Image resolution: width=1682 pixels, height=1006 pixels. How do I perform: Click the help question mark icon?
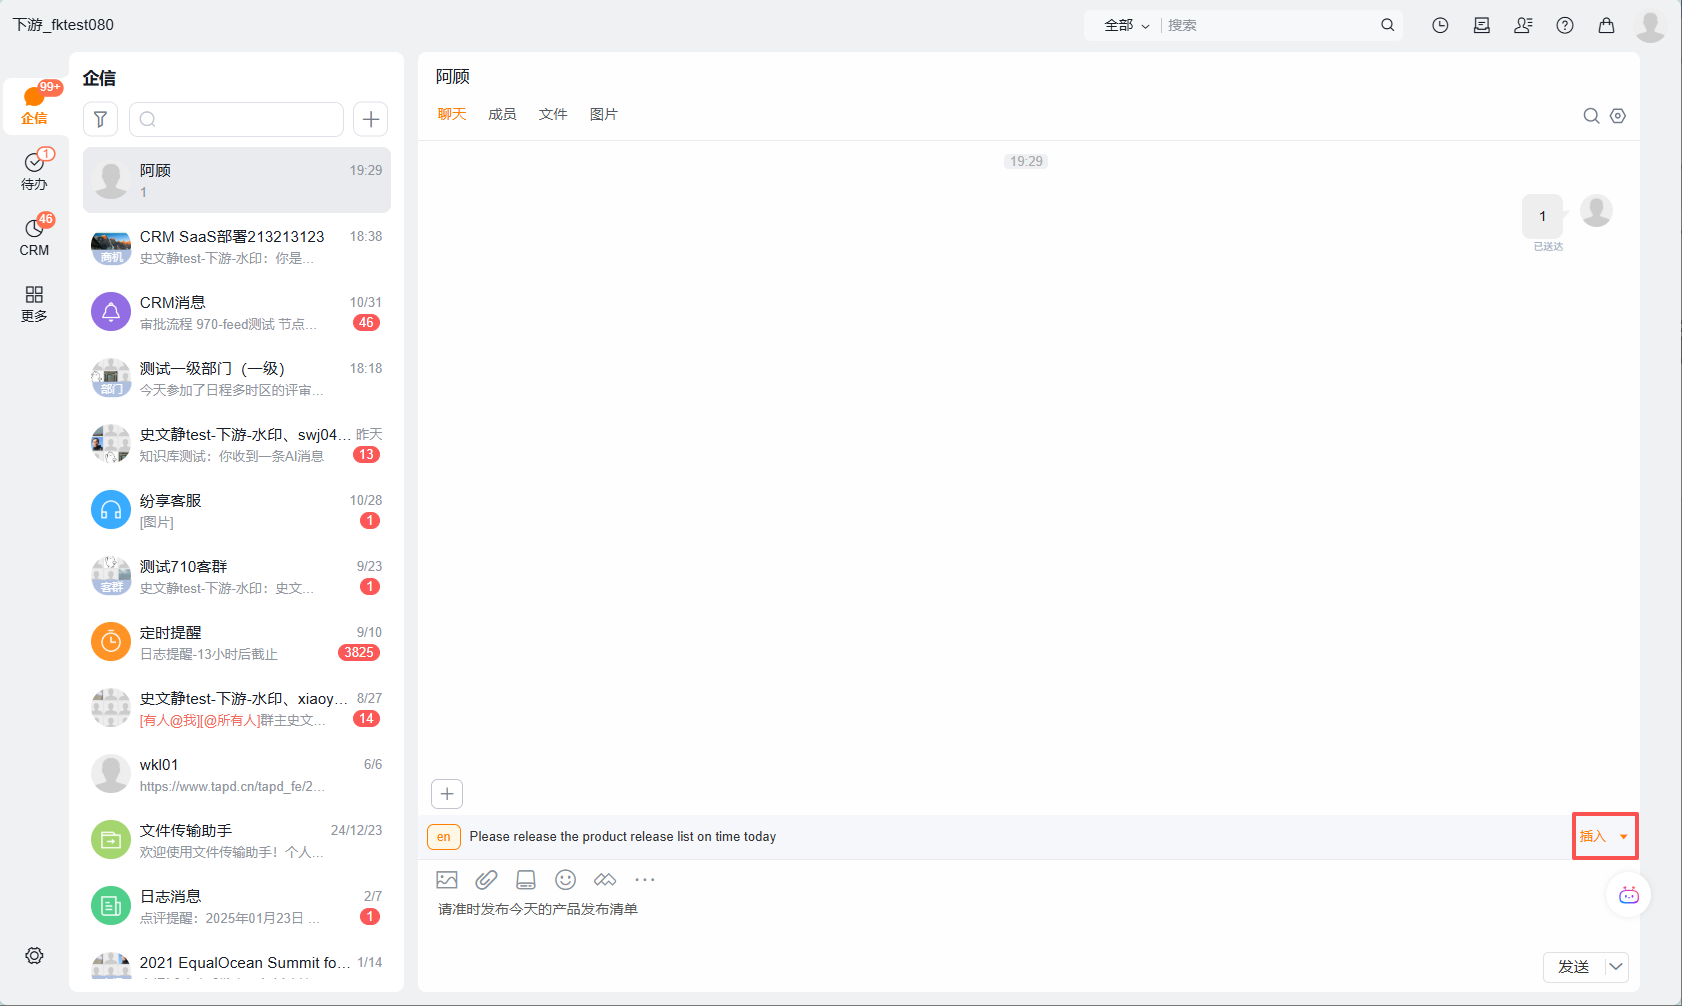pyautogui.click(x=1565, y=26)
